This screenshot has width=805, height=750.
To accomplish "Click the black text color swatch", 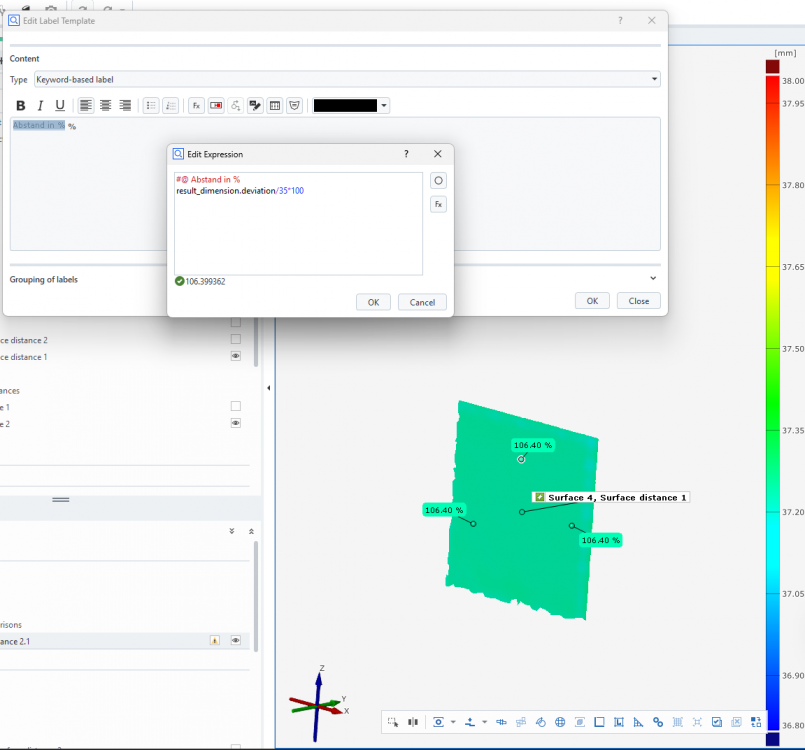I will 345,106.
